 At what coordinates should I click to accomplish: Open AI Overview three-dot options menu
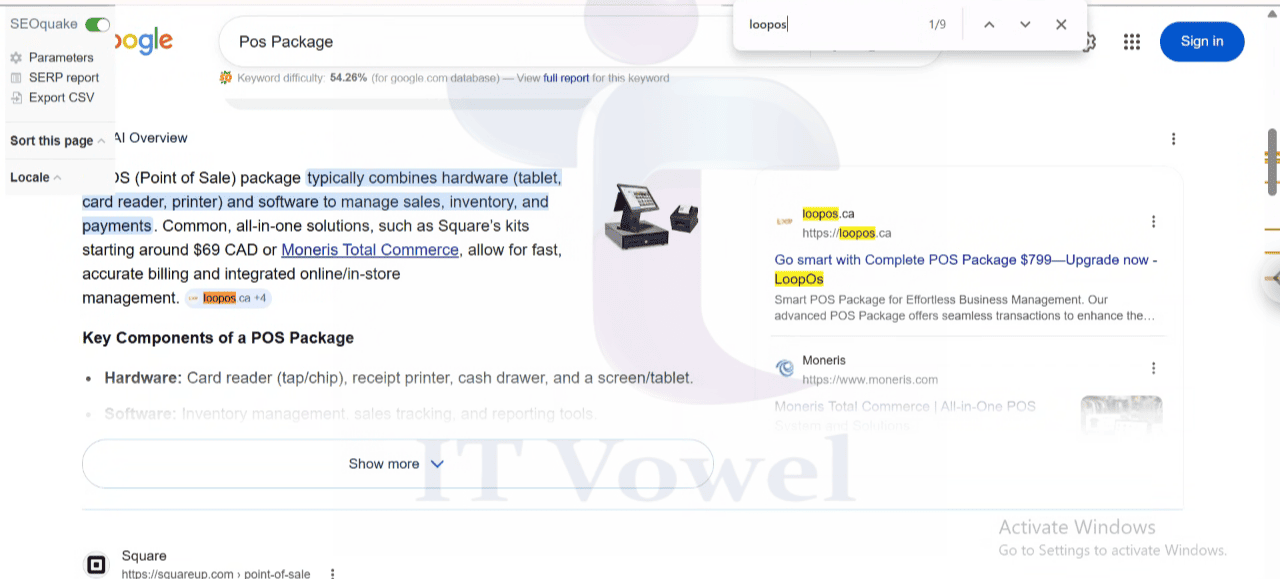(1173, 139)
